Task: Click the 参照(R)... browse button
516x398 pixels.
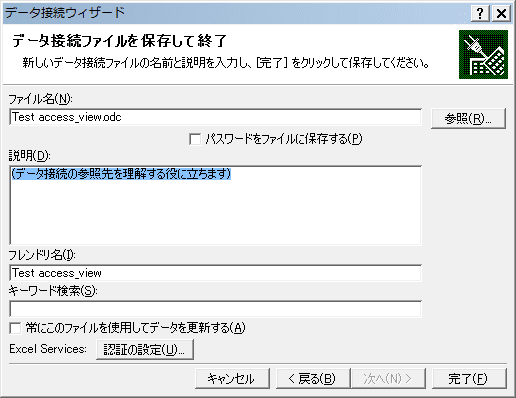Action: 468,118
